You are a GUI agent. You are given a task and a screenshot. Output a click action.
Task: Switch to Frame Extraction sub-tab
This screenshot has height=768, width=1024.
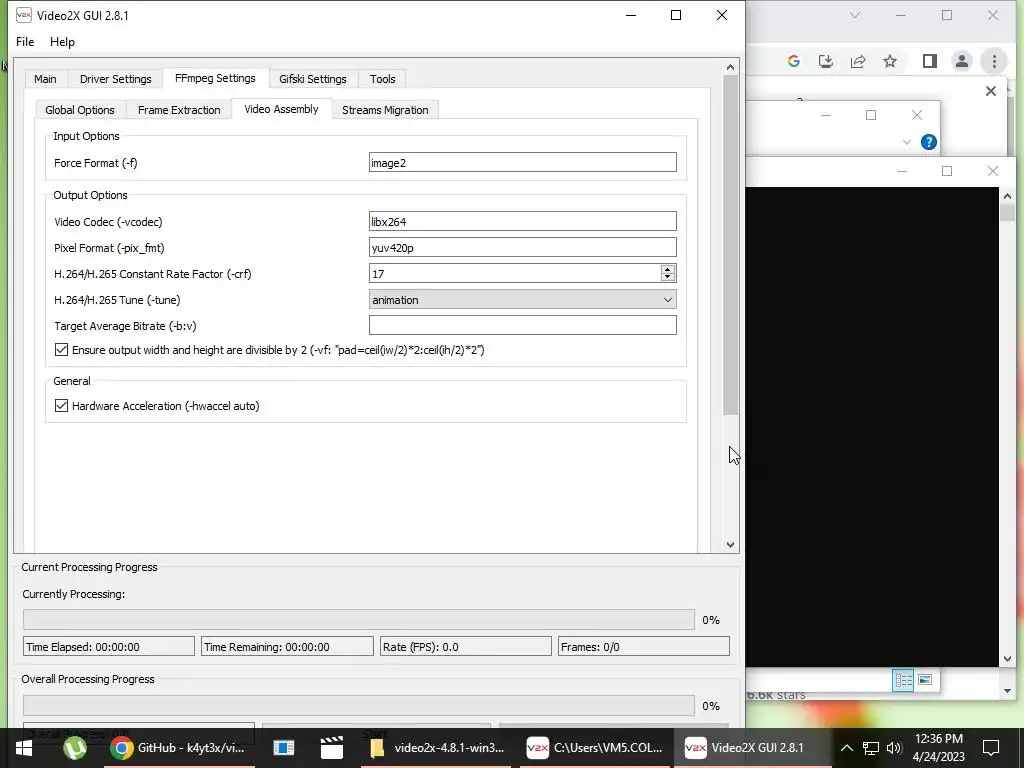tap(179, 110)
